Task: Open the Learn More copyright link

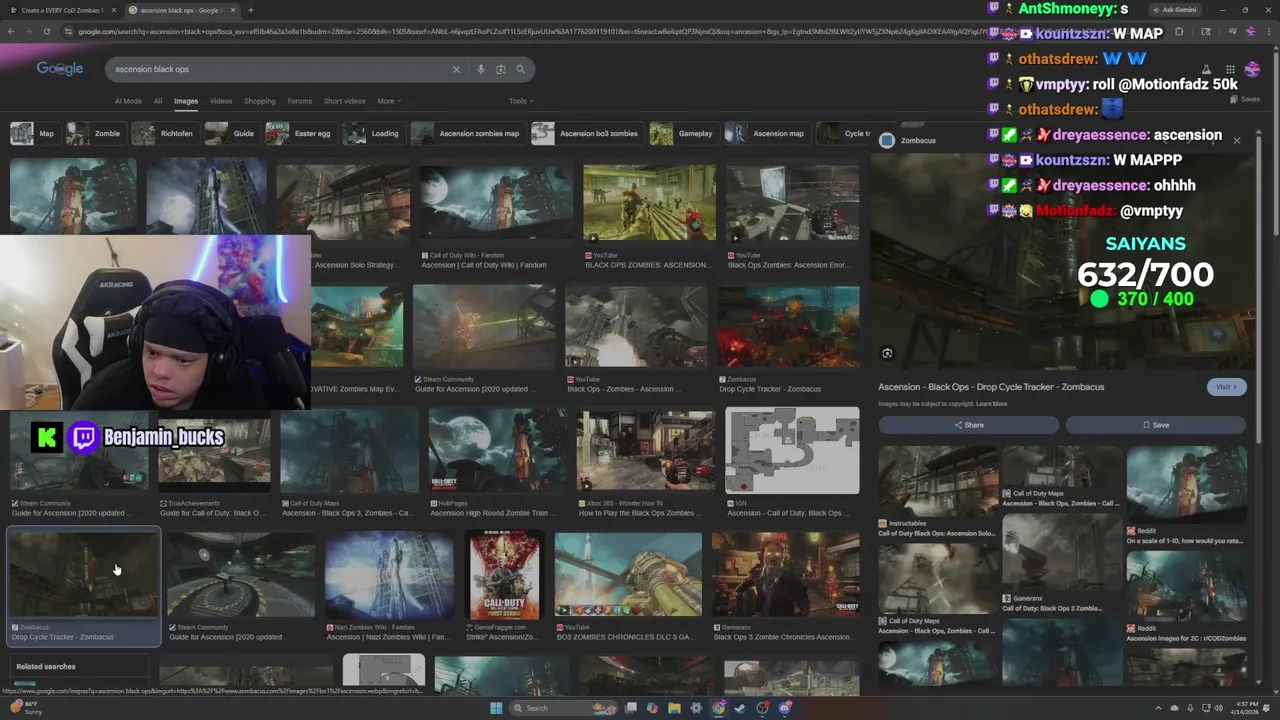Action: 991,404
